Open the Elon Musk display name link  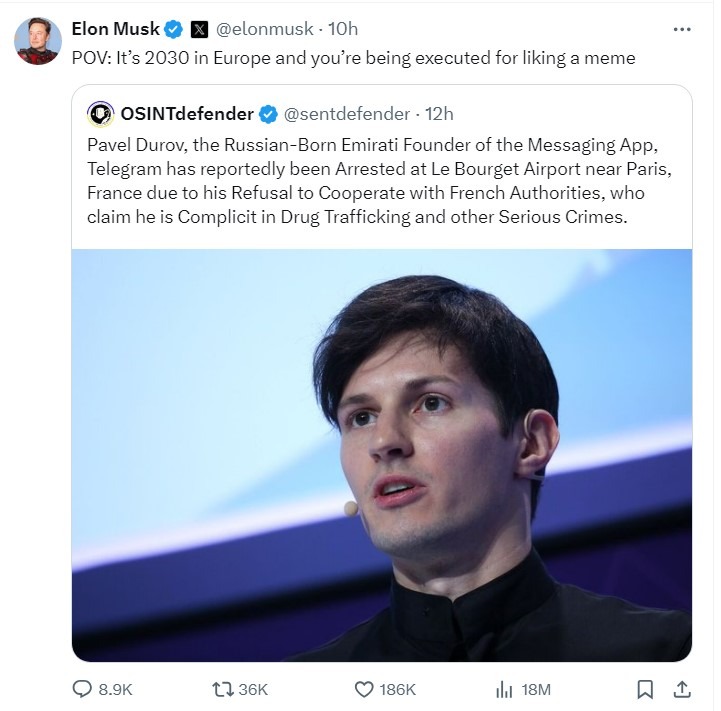tap(115, 29)
